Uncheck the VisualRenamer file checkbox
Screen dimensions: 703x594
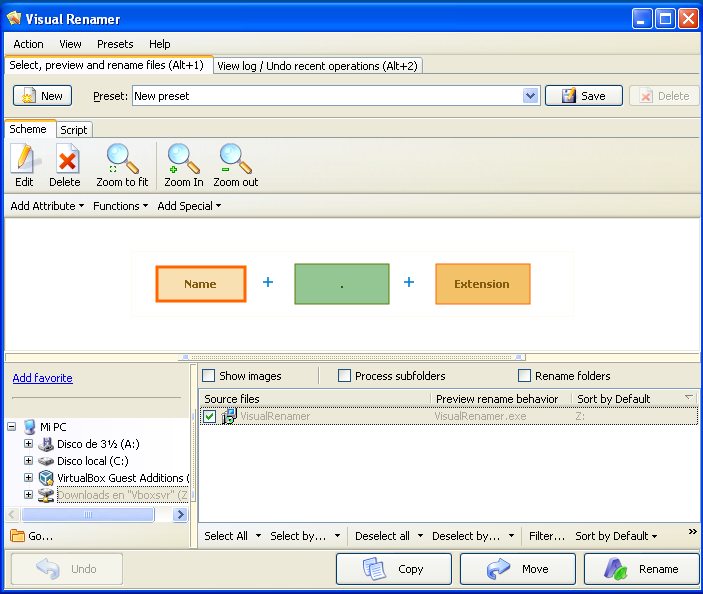tap(209, 416)
